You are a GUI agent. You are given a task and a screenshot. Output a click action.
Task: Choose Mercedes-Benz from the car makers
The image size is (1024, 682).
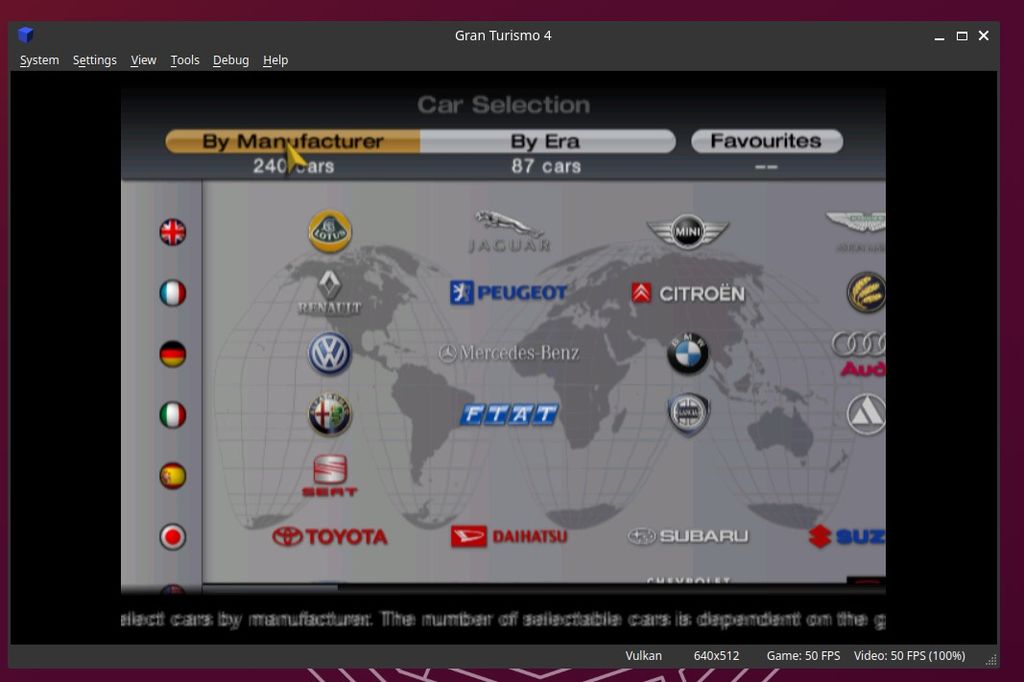(x=511, y=353)
